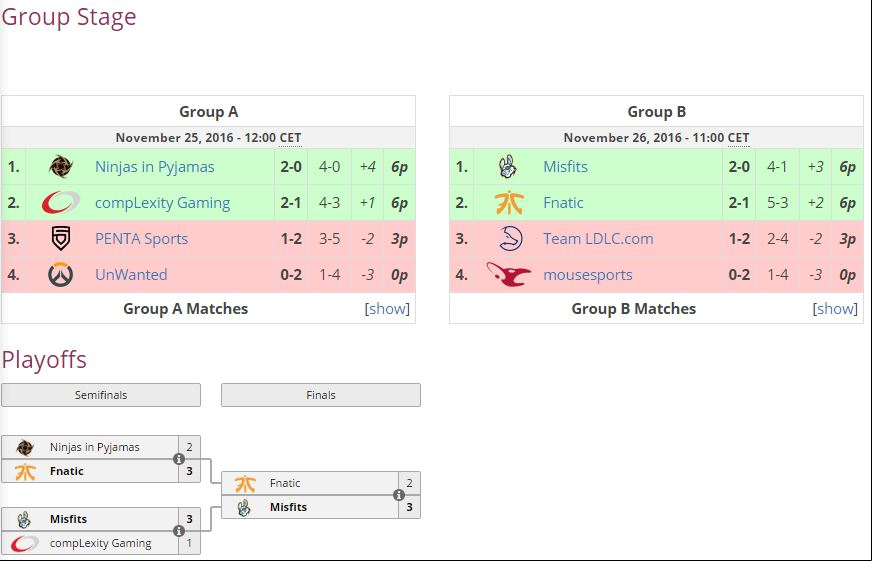Click the mousesports red logo

pyautogui.click(x=509, y=275)
